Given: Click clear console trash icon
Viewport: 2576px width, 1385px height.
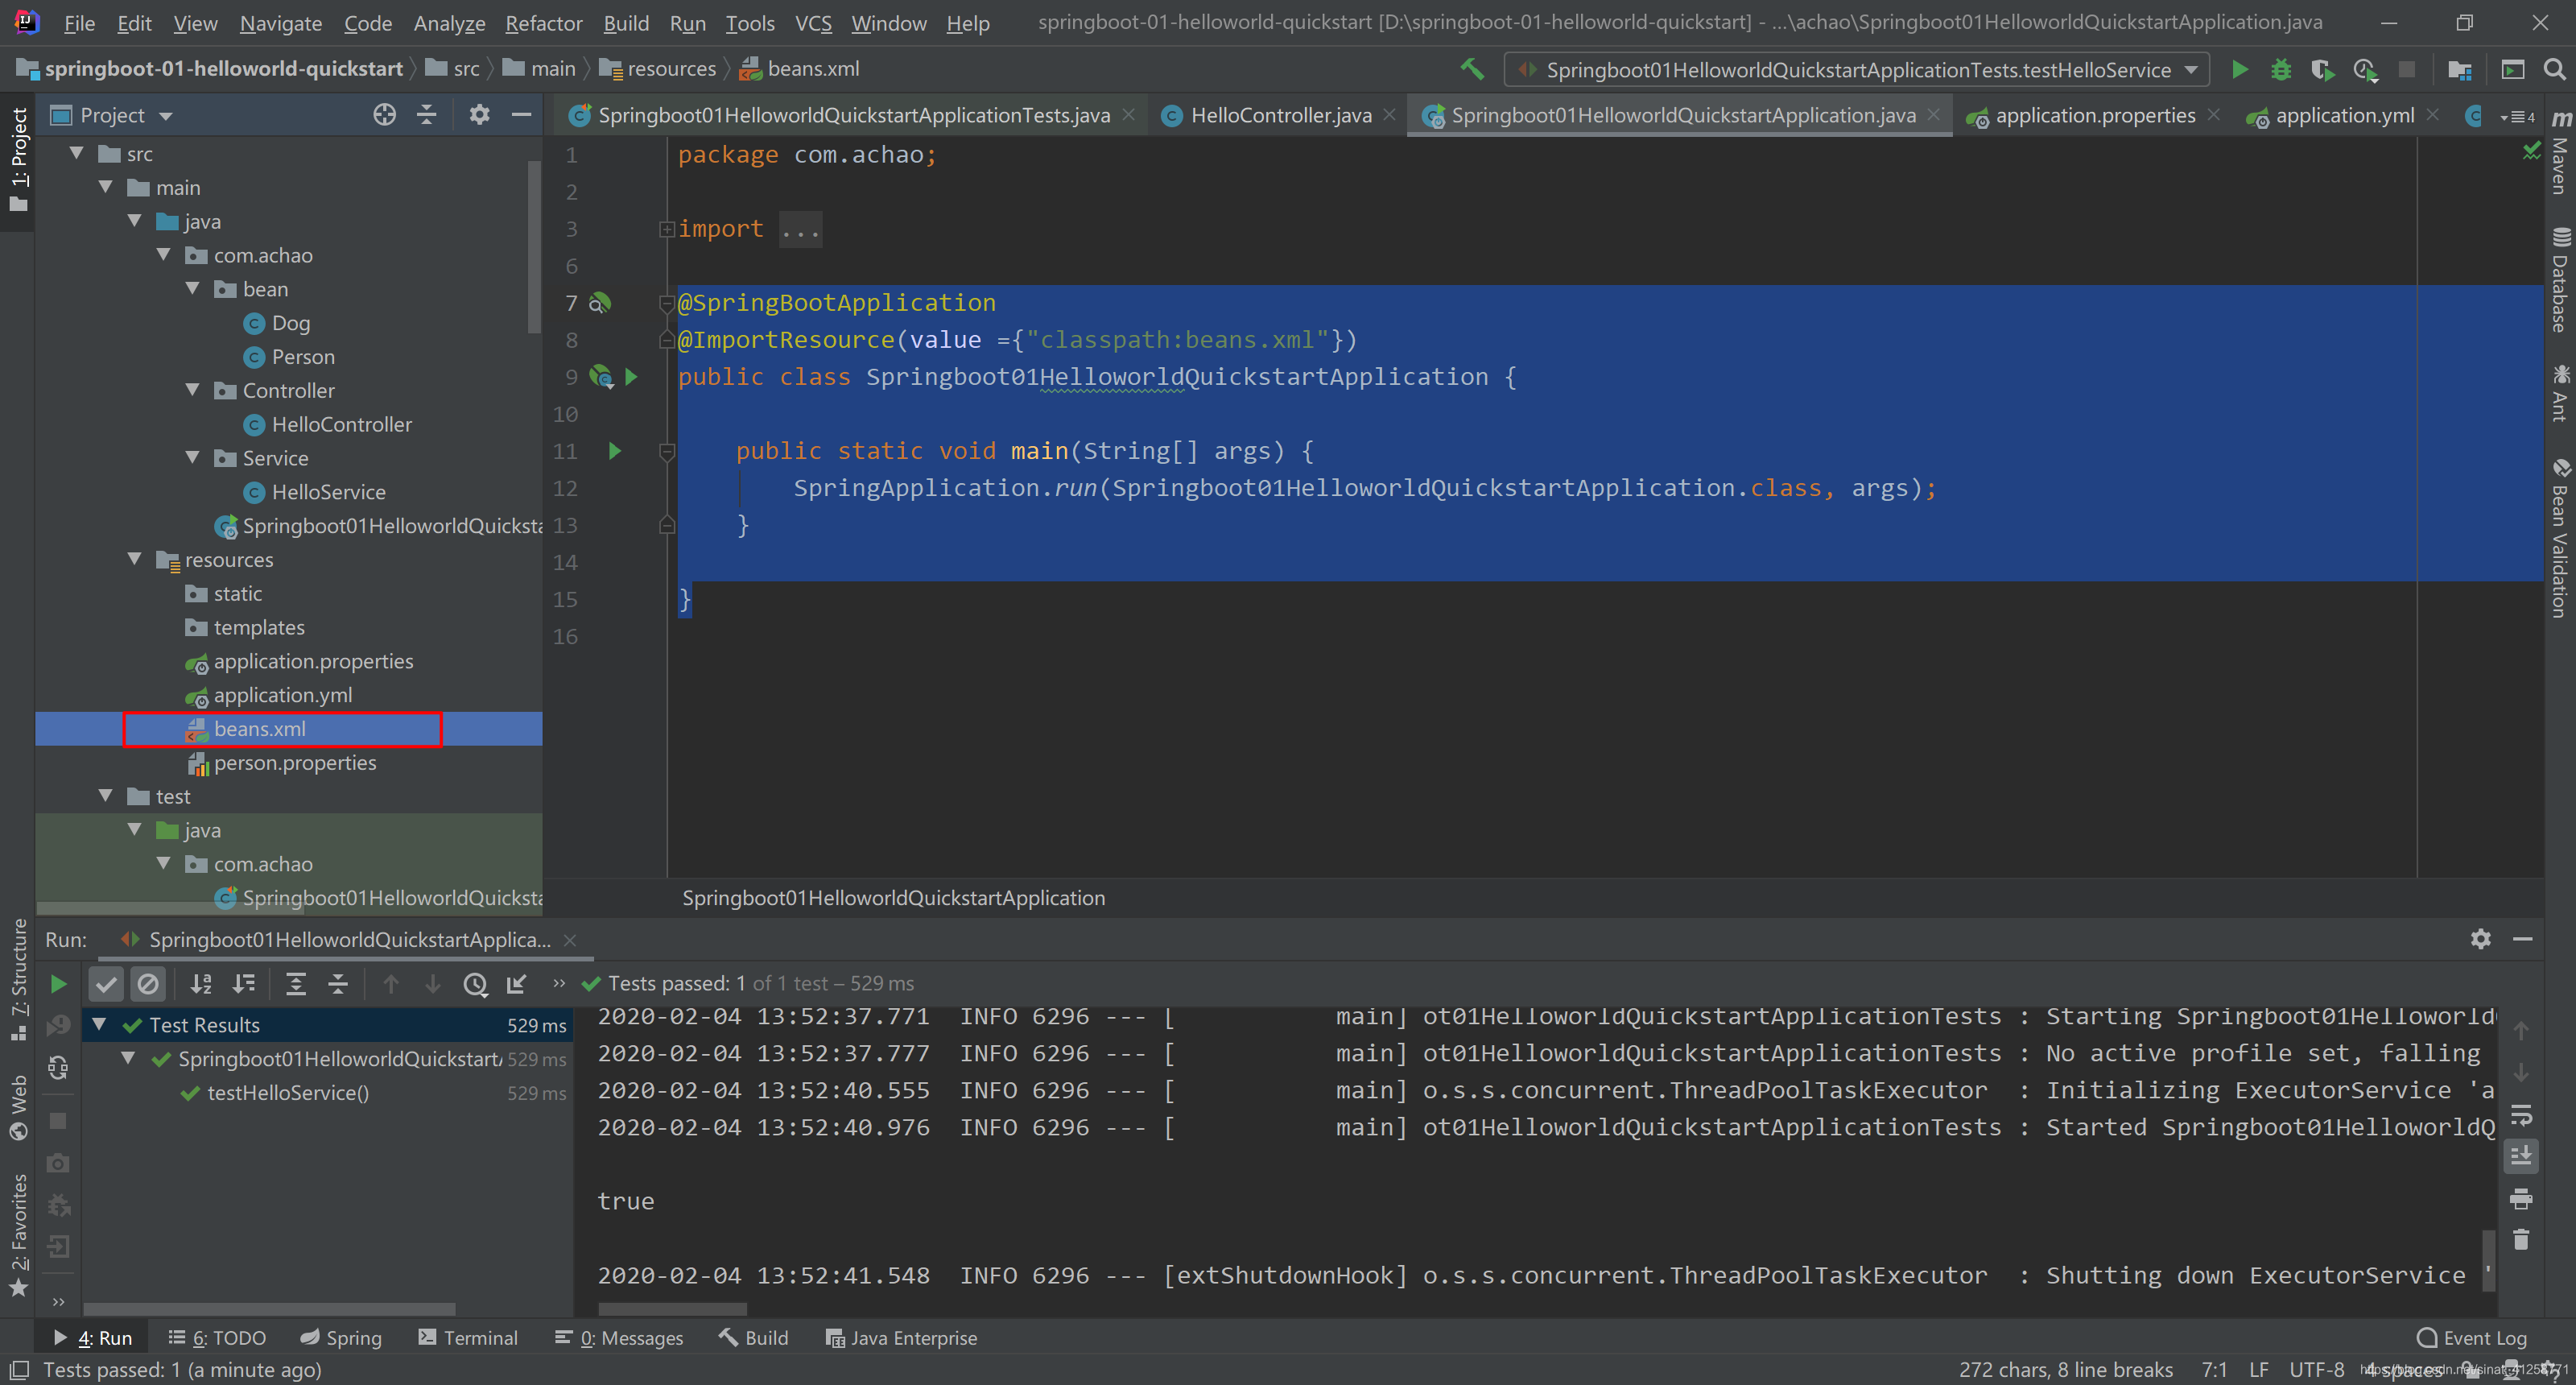Looking at the screenshot, I should coord(2521,1240).
